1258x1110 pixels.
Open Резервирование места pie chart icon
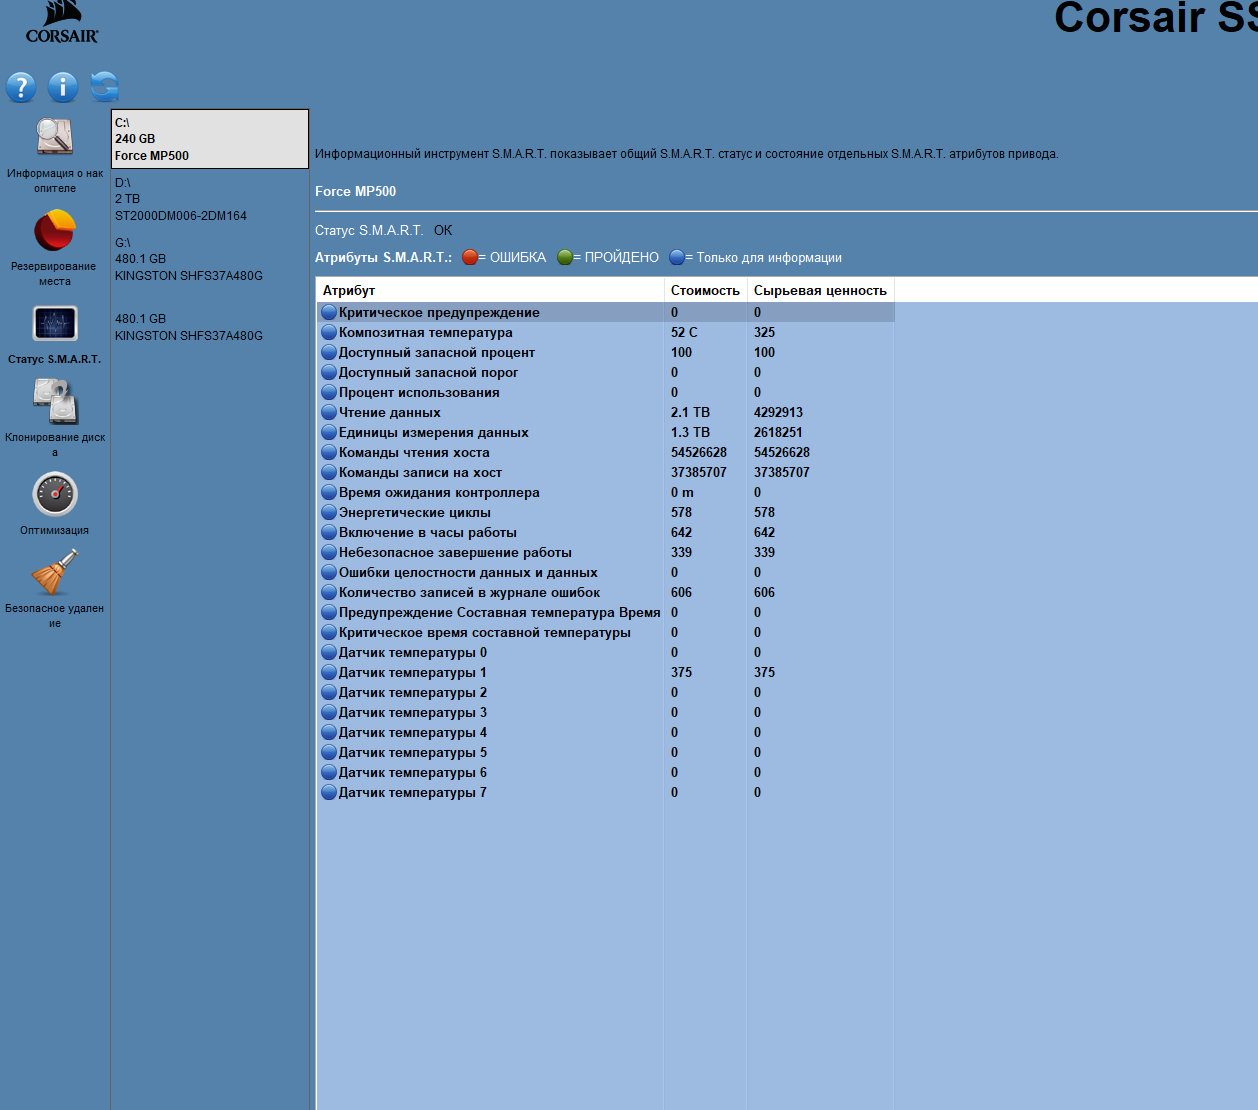[55, 231]
